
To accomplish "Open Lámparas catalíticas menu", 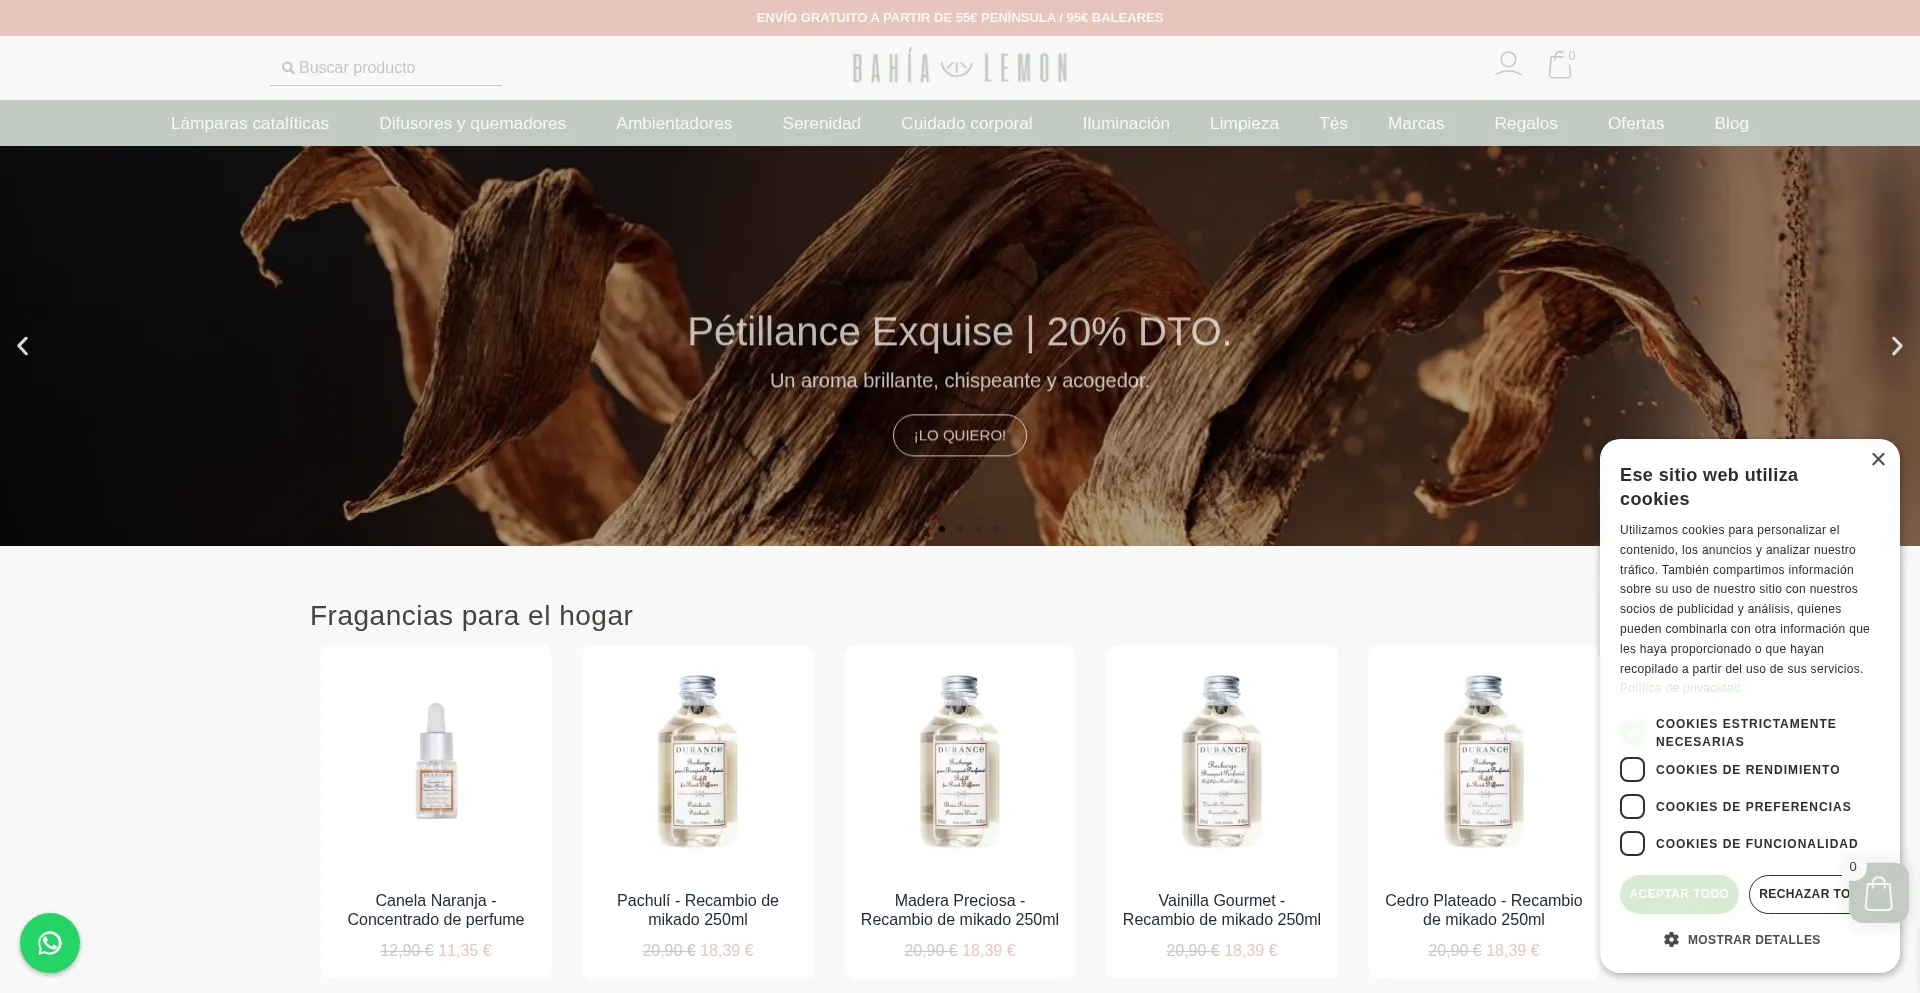I will tap(250, 123).
